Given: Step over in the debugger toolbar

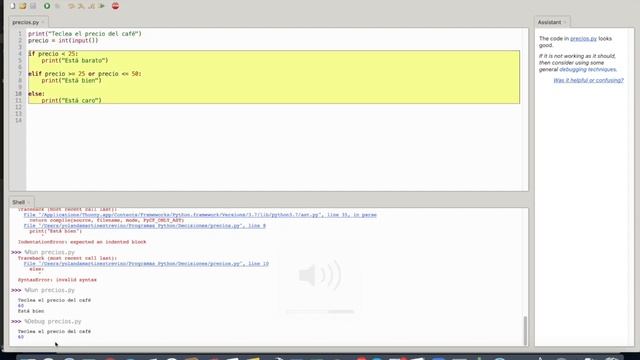Looking at the screenshot, I should coord(71,6).
